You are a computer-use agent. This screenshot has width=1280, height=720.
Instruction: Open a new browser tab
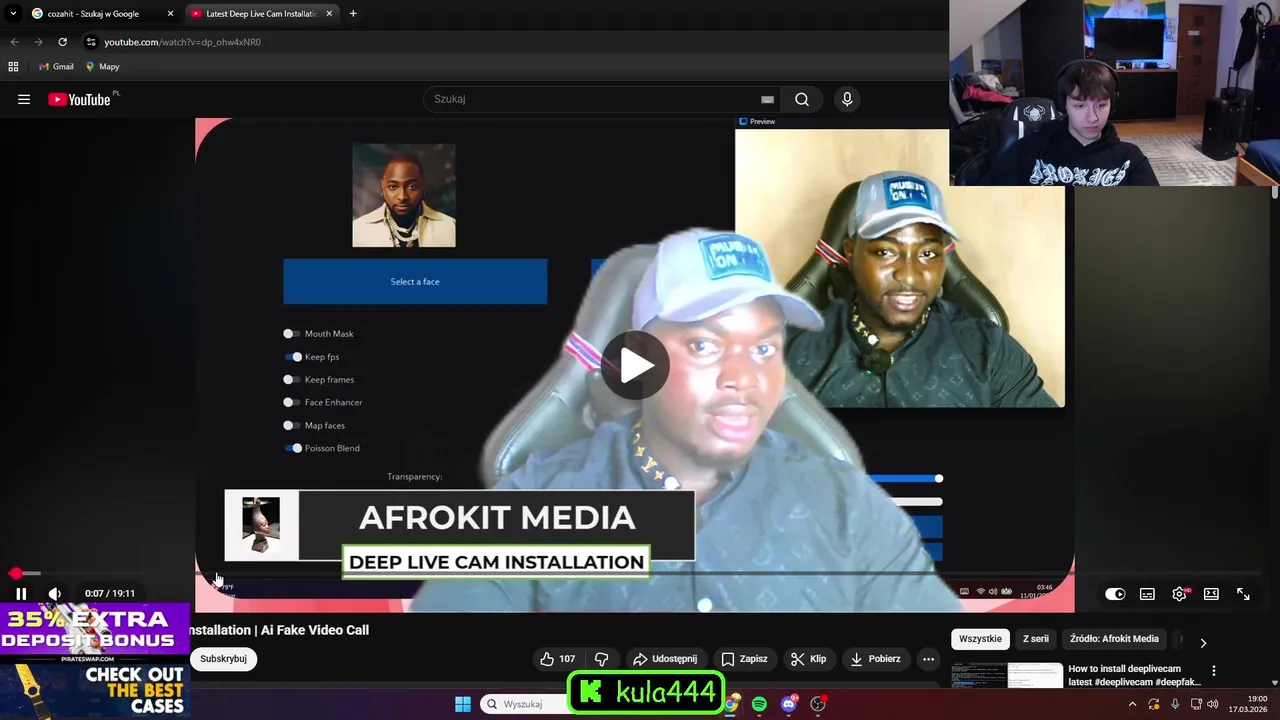(x=353, y=13)
